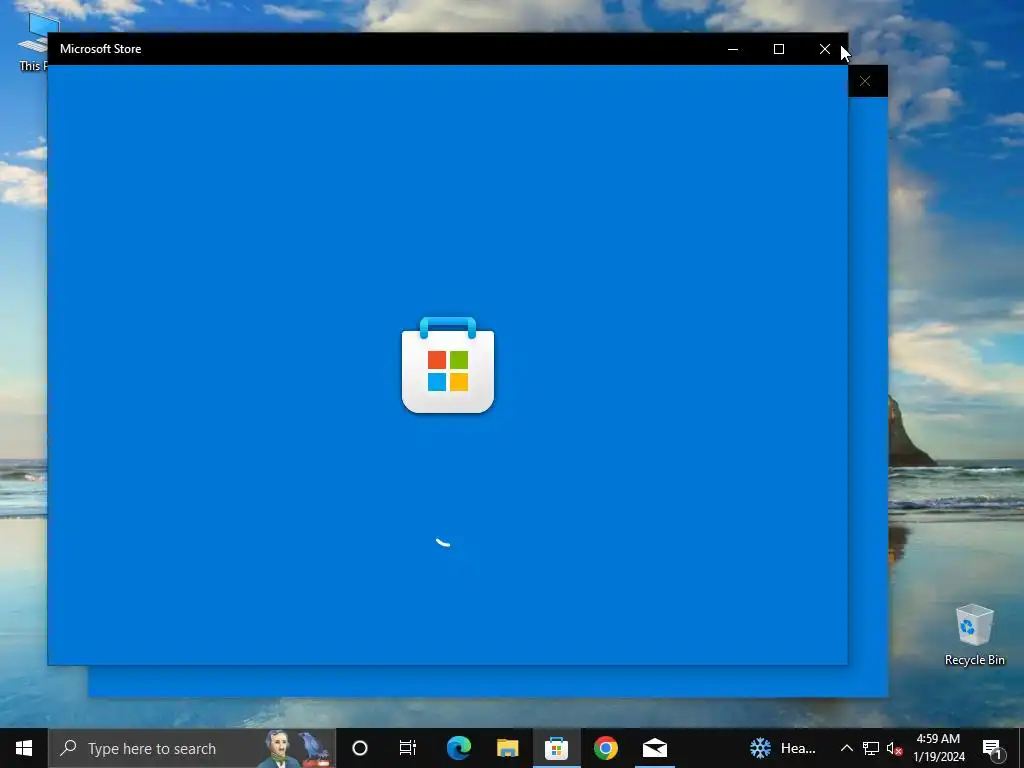The height and width of the screenshot is (768, 1024).
Task: Click the Store shopping bag logo
Action: (x=448, y=365)
